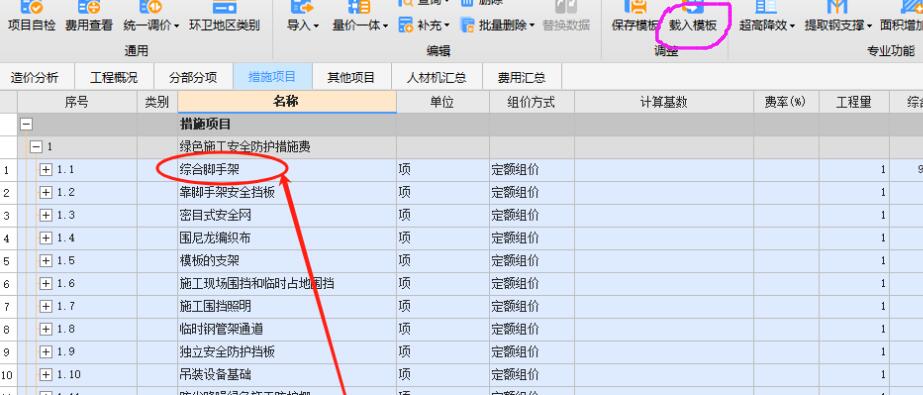
Task: Click the 组价方式 column header
Action: click(532, 102)
